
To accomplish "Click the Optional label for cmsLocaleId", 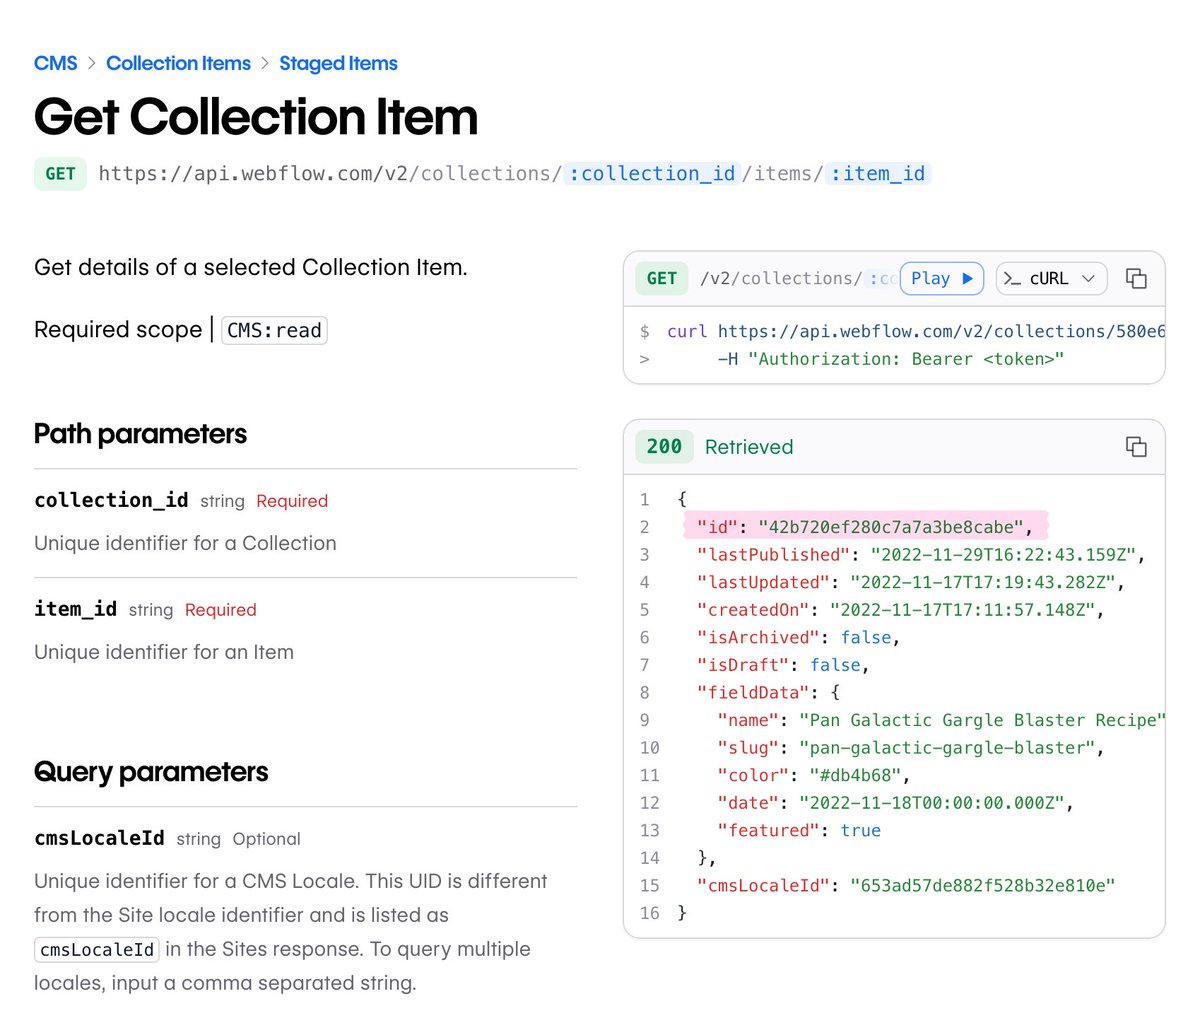I will (266, 839).
